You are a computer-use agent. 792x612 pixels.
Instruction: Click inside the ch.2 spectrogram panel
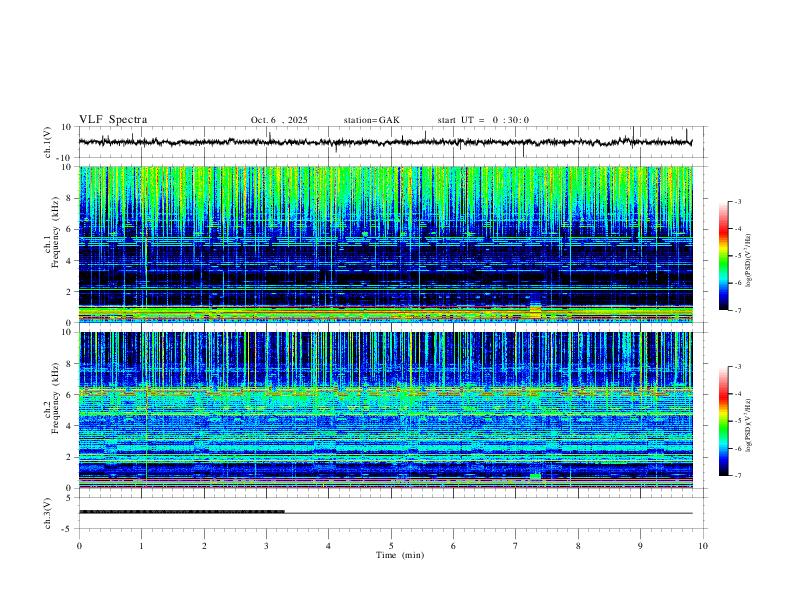(386, 410)
